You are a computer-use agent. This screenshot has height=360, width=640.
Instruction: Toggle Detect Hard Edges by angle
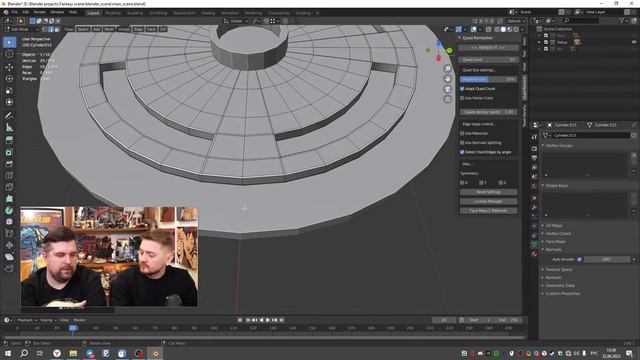point(462,152)
